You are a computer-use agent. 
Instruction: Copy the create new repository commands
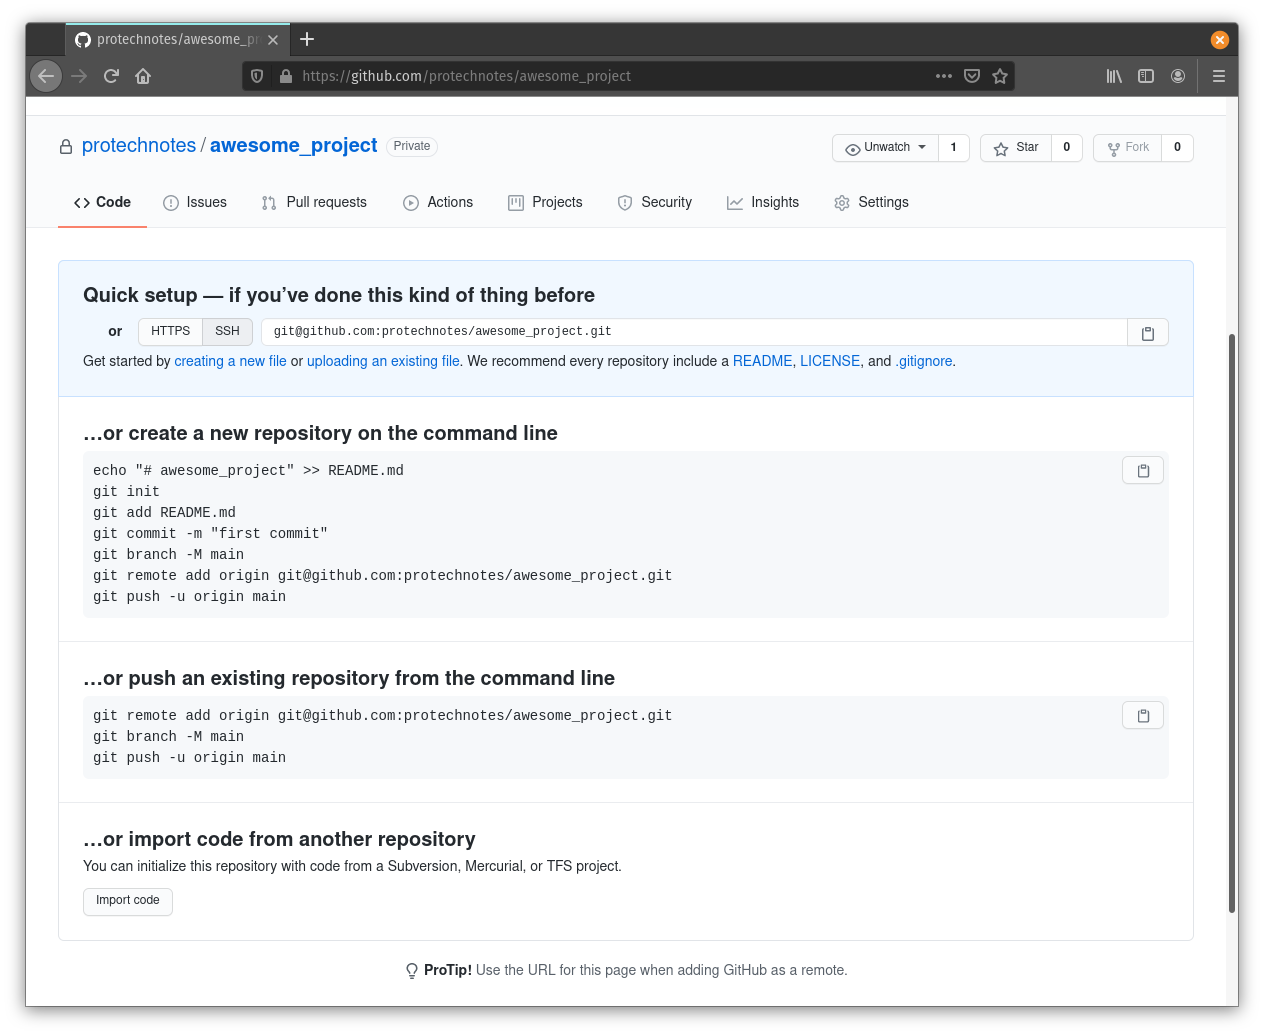1143,471
